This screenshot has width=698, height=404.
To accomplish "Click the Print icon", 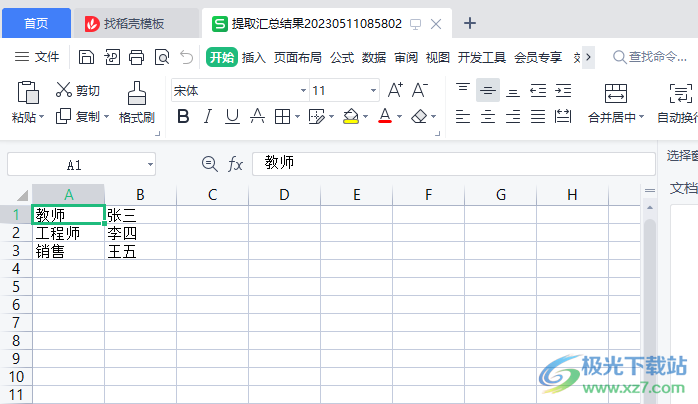I will point(137,57).
